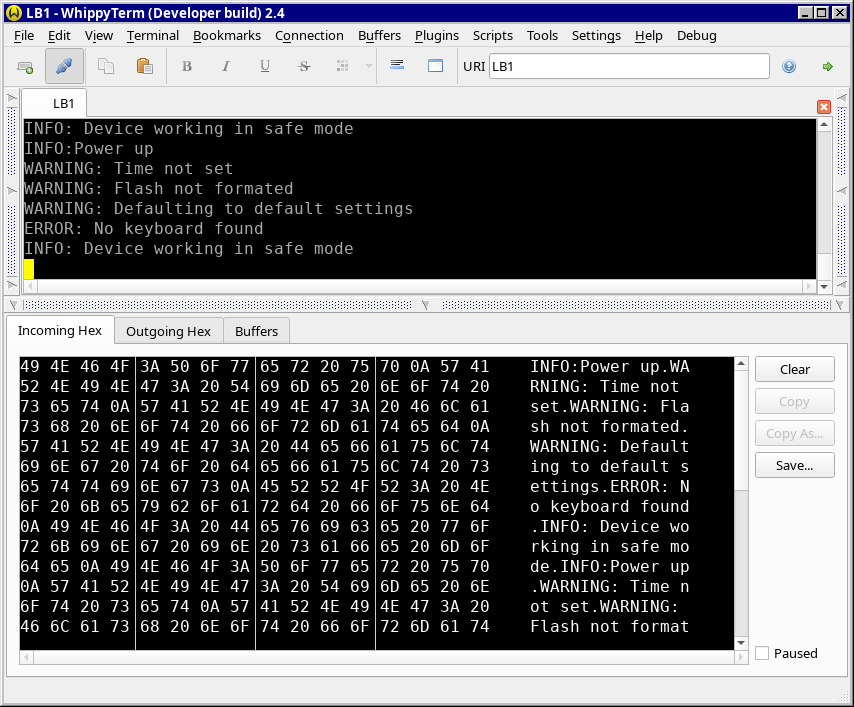Open the Settings menu
The width and height of the screenshot is (854, 707).
pos(596,36)
